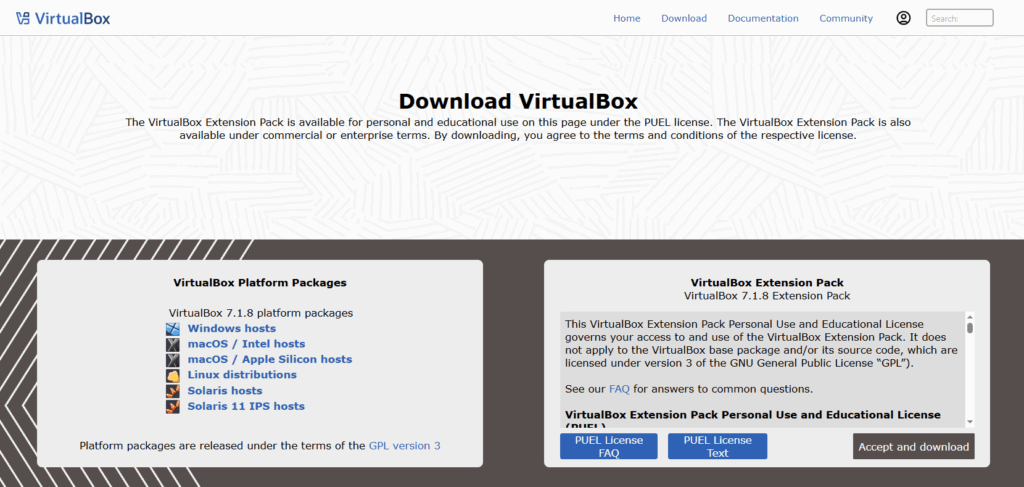Open the Community navigation item

coord(846,18)
